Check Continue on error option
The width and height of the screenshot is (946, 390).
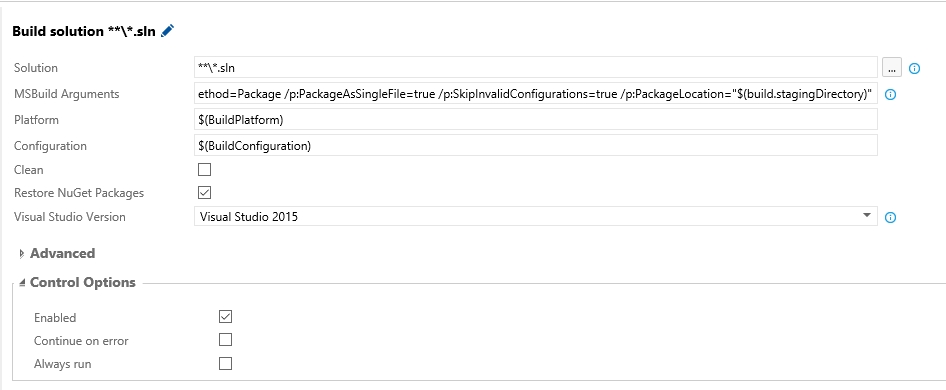(225, 340)
